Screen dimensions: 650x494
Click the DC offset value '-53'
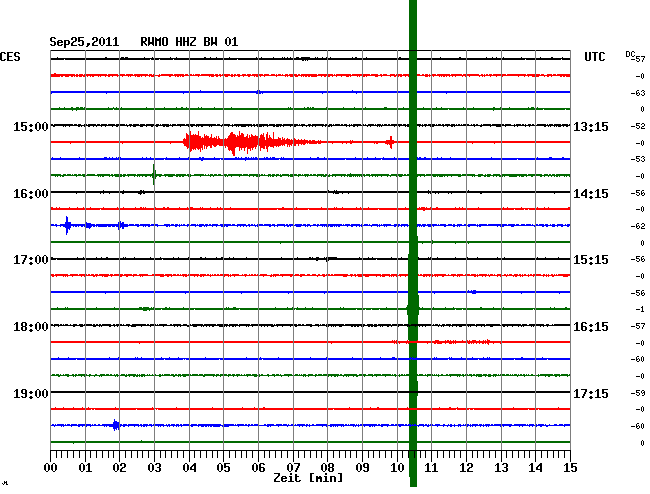coord(640,159)
